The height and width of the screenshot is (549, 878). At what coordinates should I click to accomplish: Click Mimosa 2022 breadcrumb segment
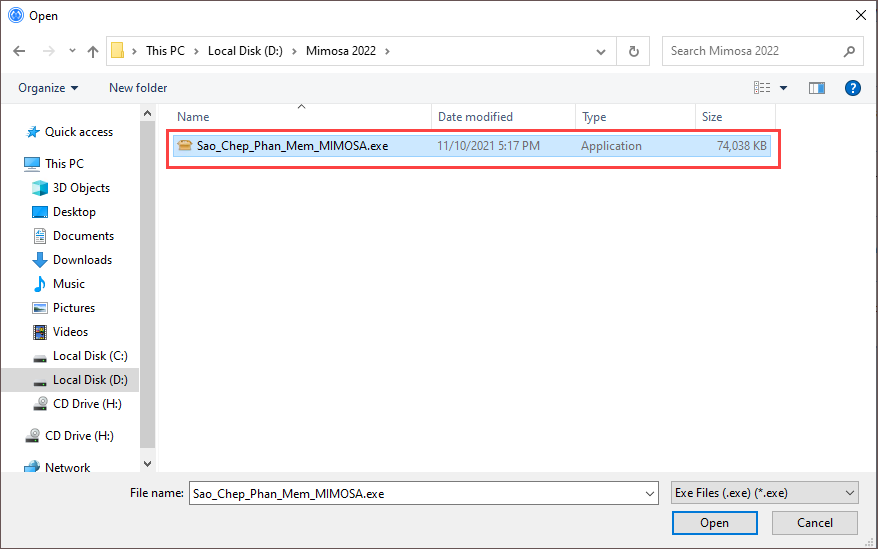340,51
